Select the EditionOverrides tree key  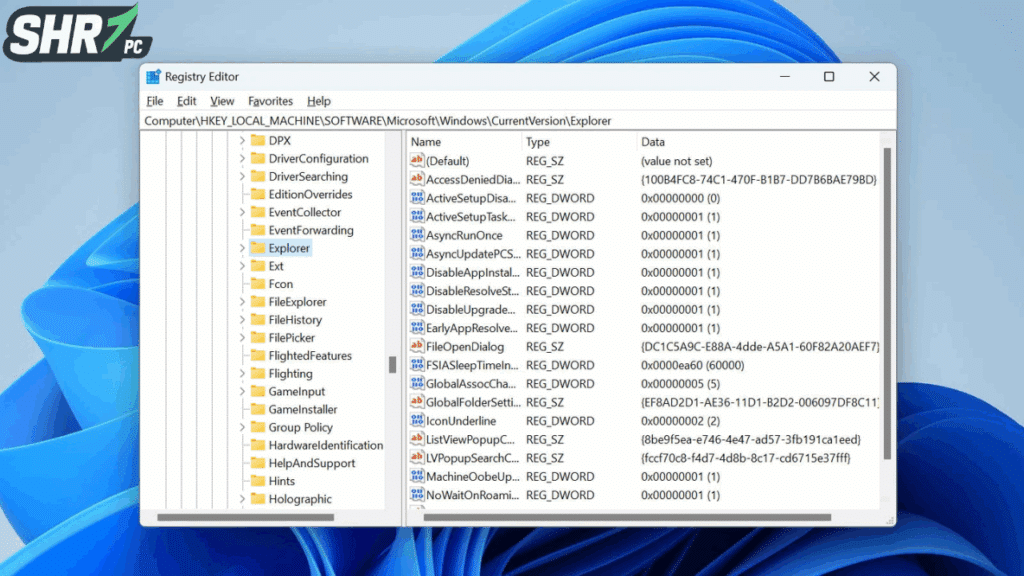point(310,195)
